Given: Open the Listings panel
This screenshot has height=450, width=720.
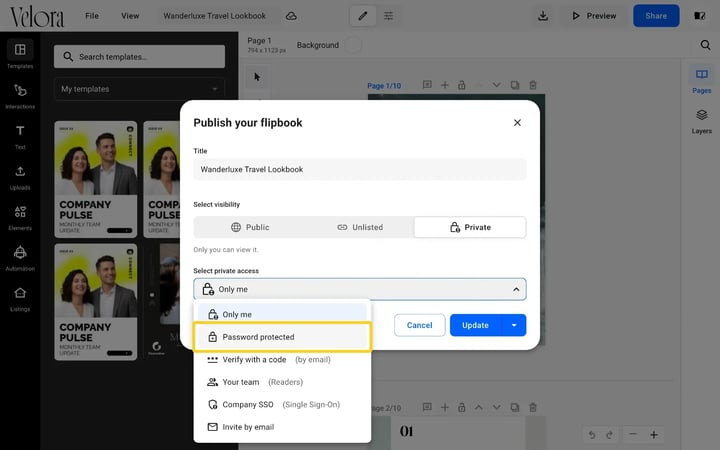Looking at the screenshot, I should tap(20, 298).
